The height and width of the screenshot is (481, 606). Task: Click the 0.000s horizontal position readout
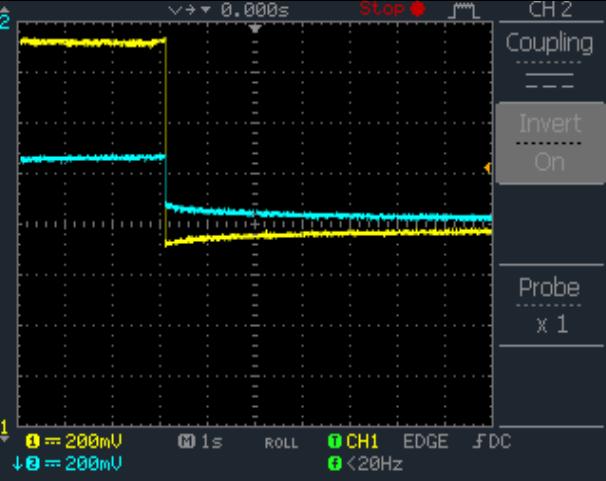[x=255, y=10]
